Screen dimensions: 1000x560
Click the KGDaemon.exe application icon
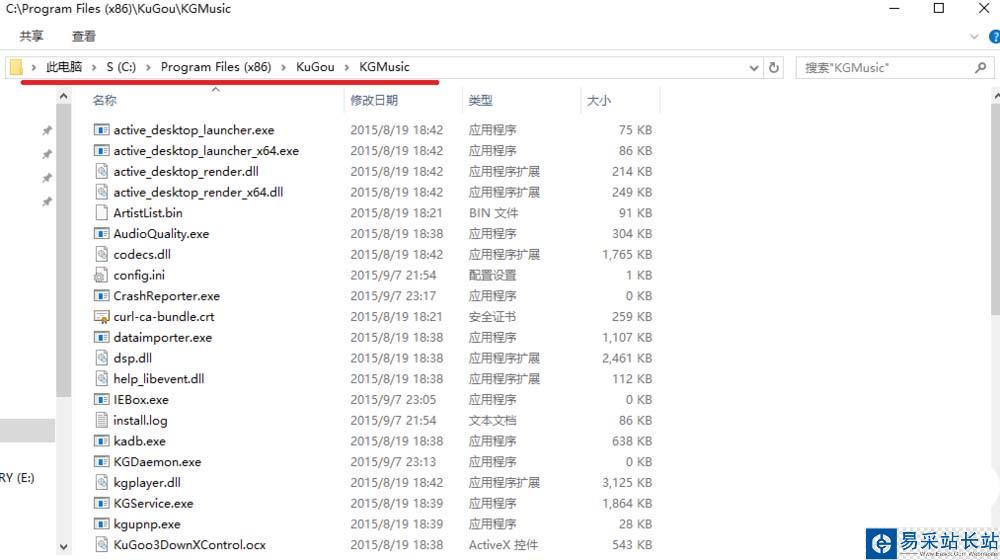pyautogui.click(x=101, y=462)
